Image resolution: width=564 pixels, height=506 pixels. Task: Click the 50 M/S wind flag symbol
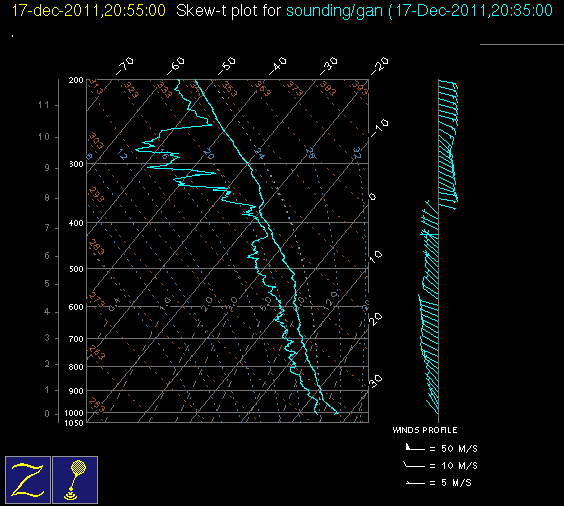[415, 448]
